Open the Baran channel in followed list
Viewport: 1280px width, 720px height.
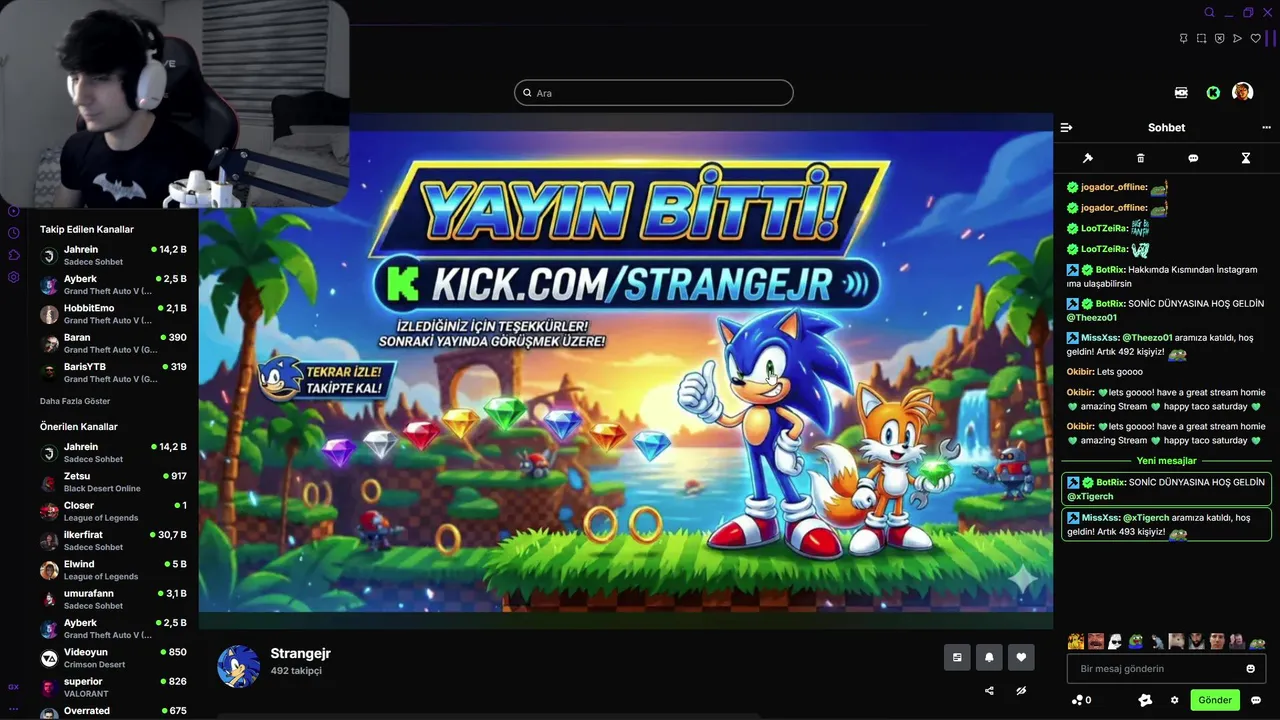tap(113, 343)
